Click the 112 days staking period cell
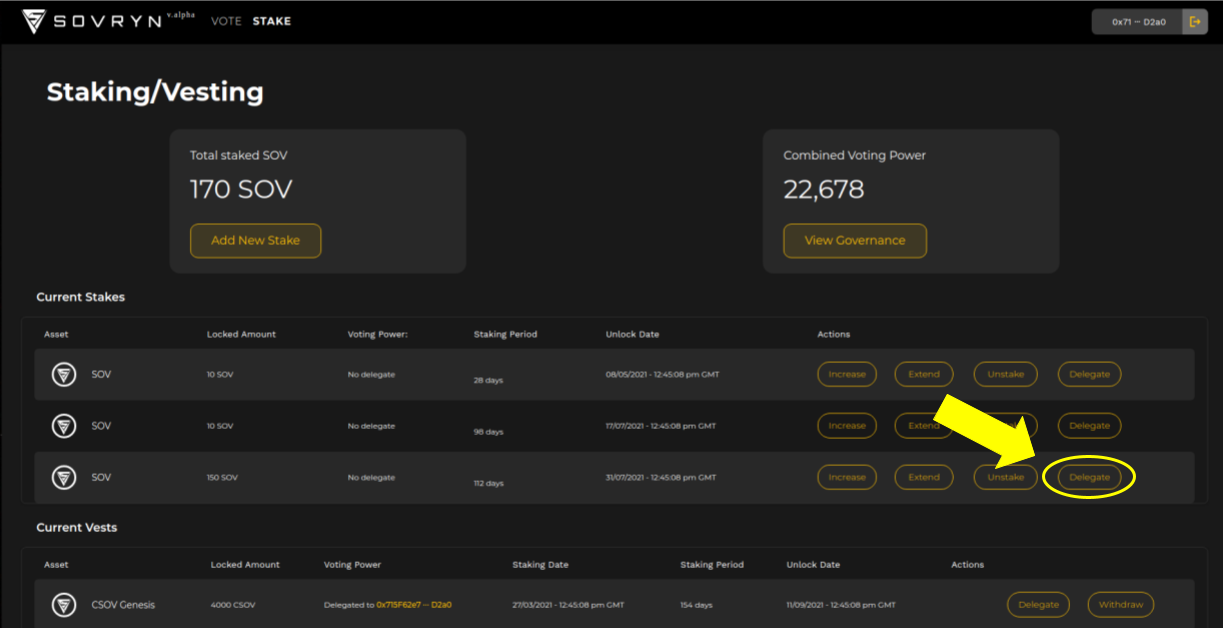 click(x=489, y=483)
